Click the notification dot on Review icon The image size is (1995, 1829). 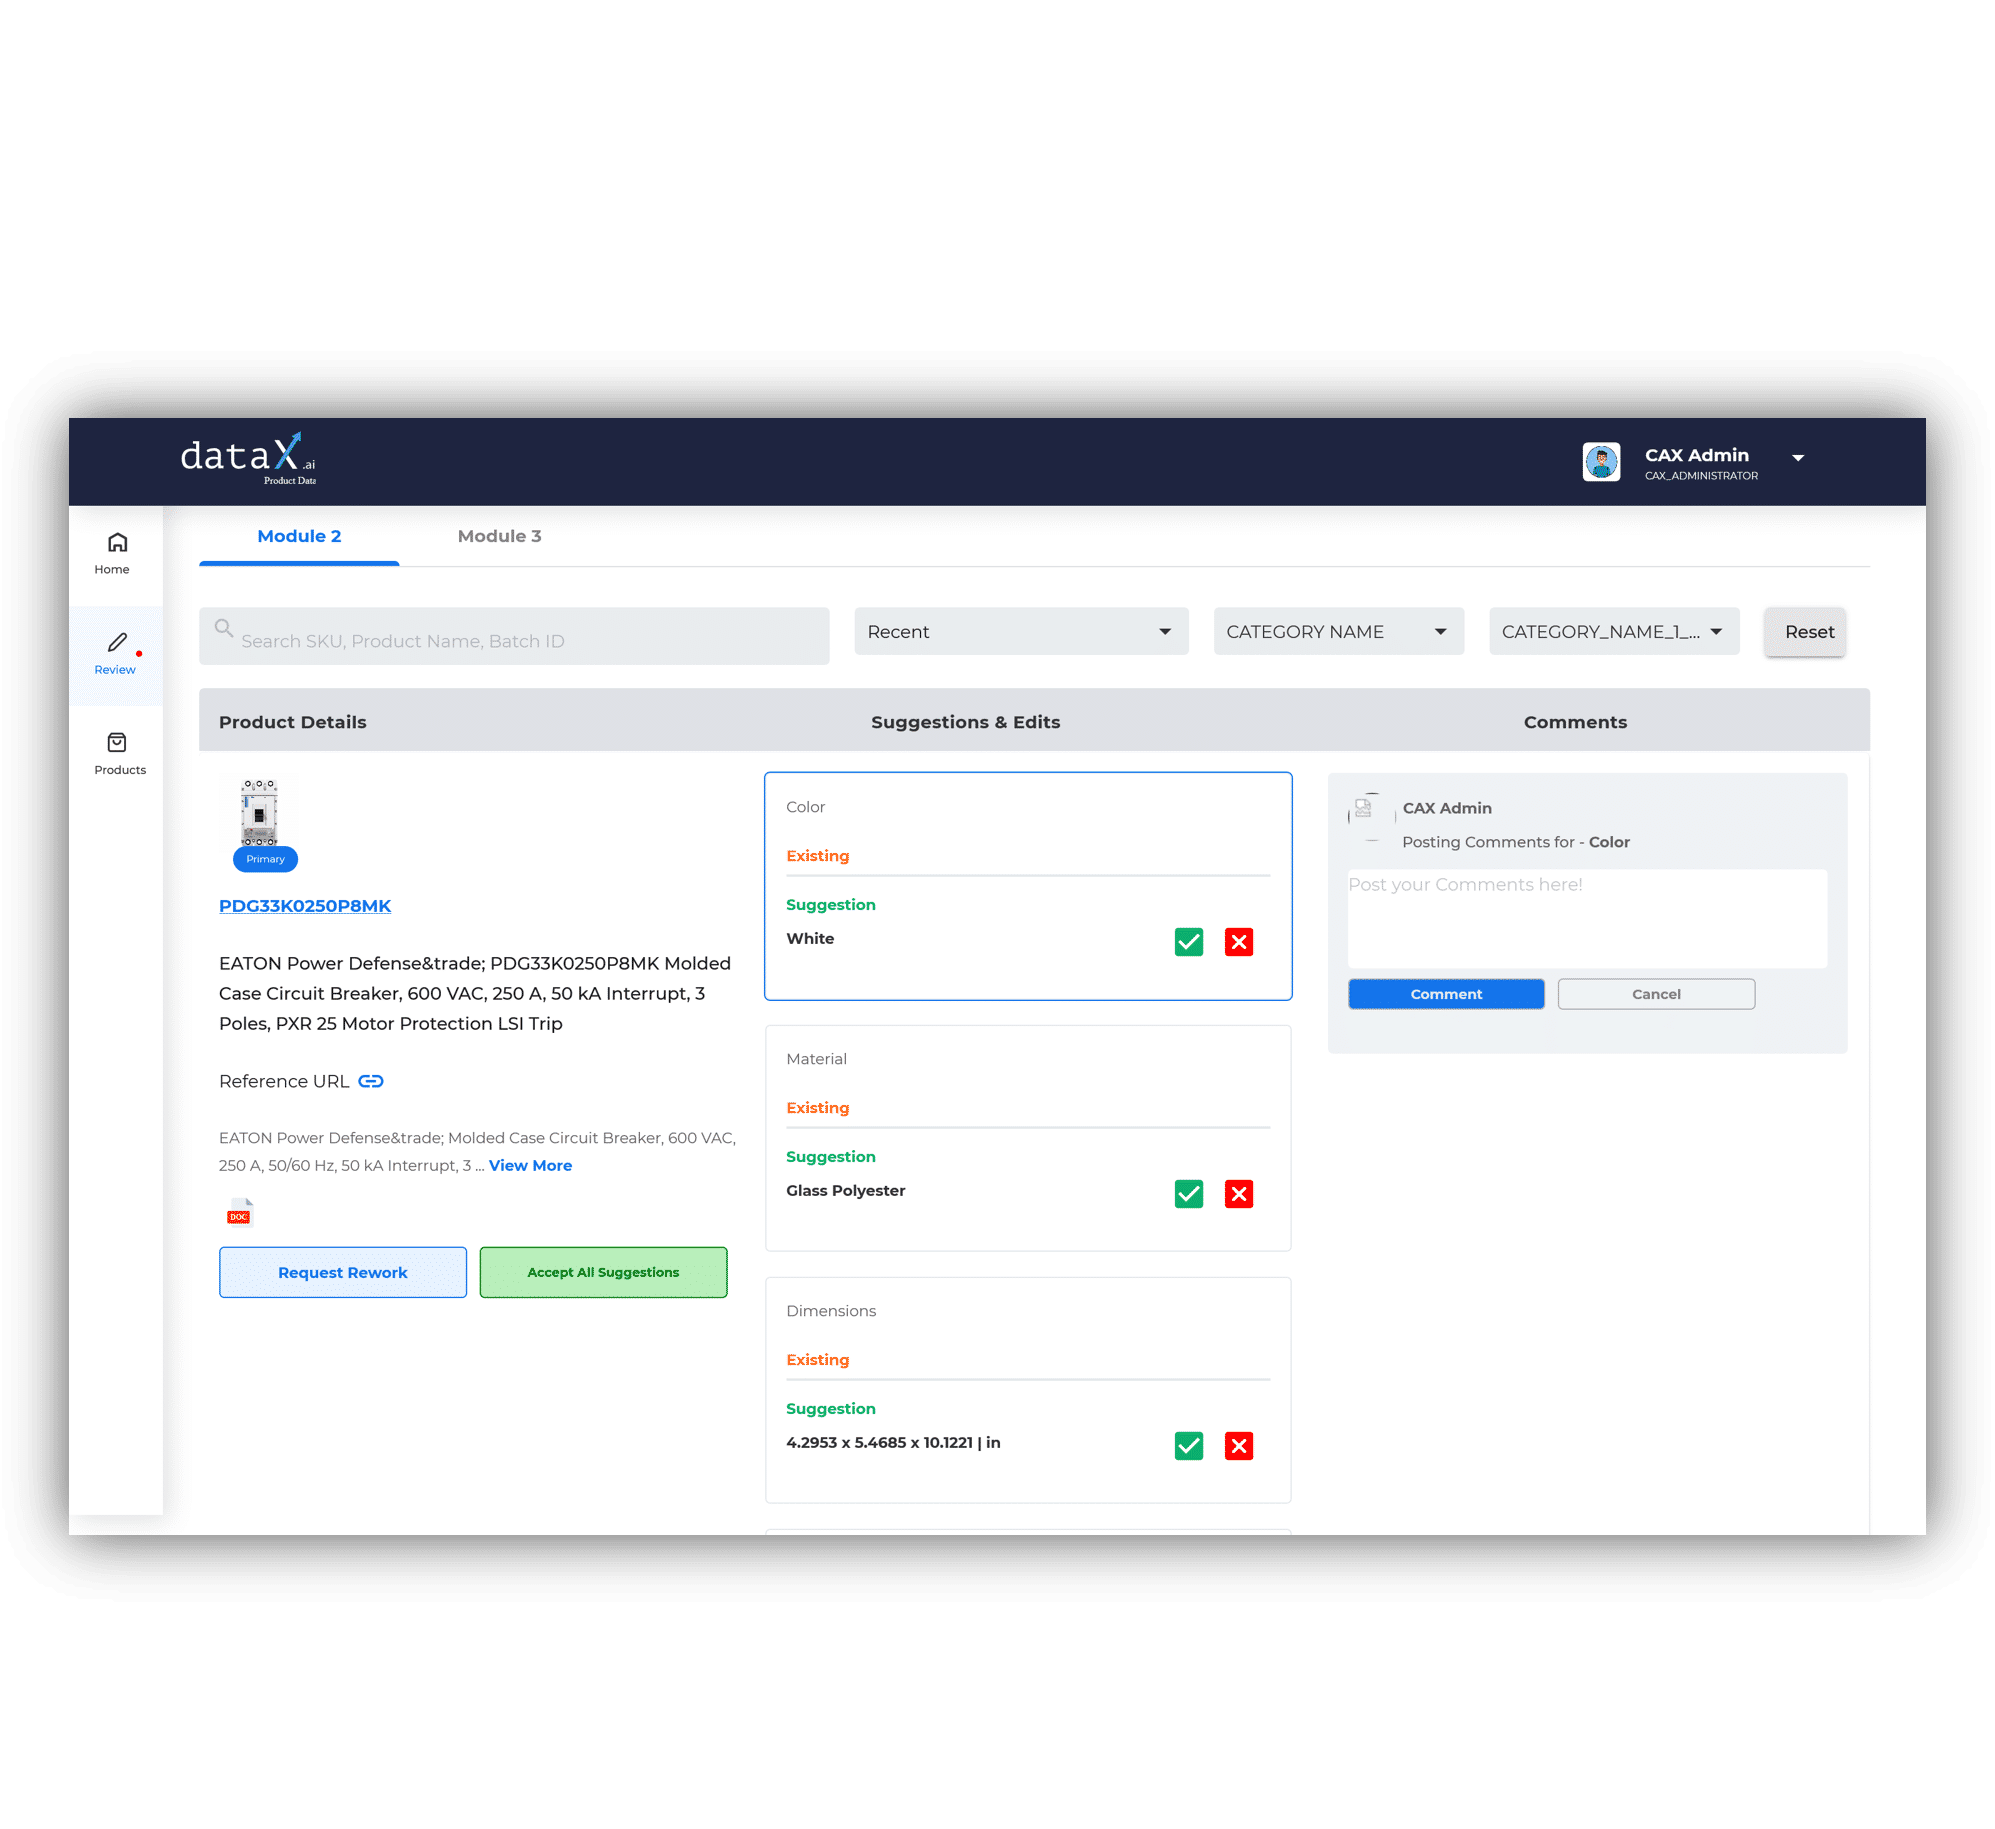(x=137, y=650)
